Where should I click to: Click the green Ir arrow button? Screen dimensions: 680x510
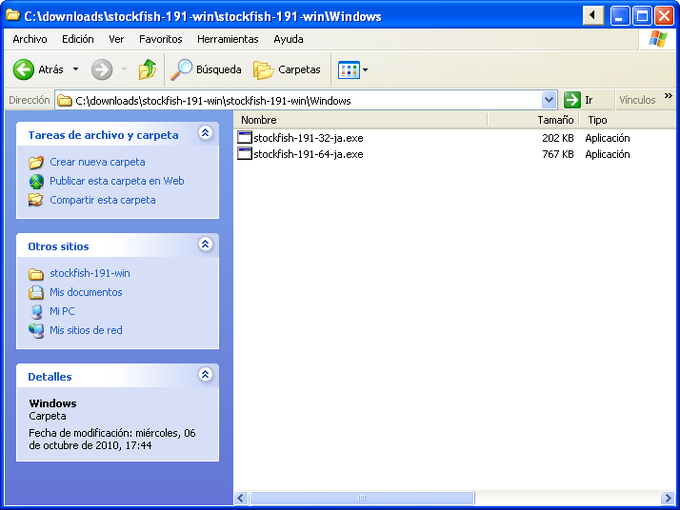572,100
